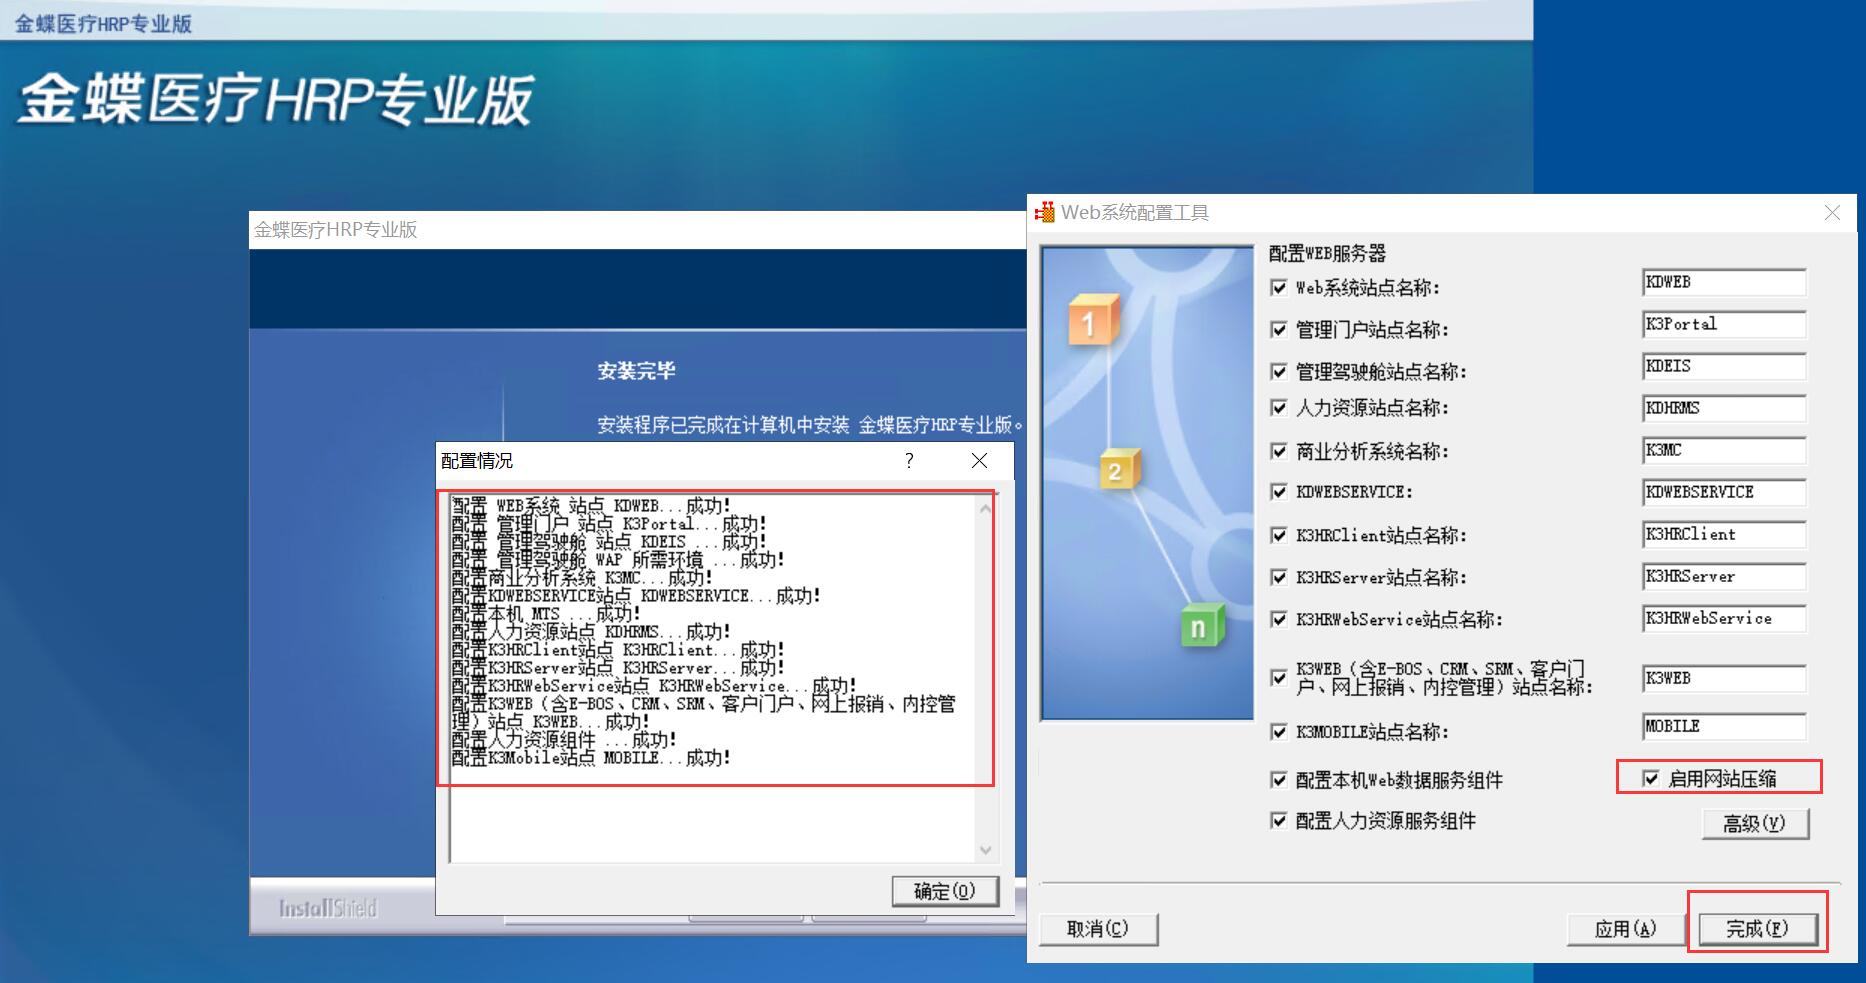The image size is (1866, 983).
Task: Click the KDWEBSERVICE name input field
Action: (x=1724, y=493)
